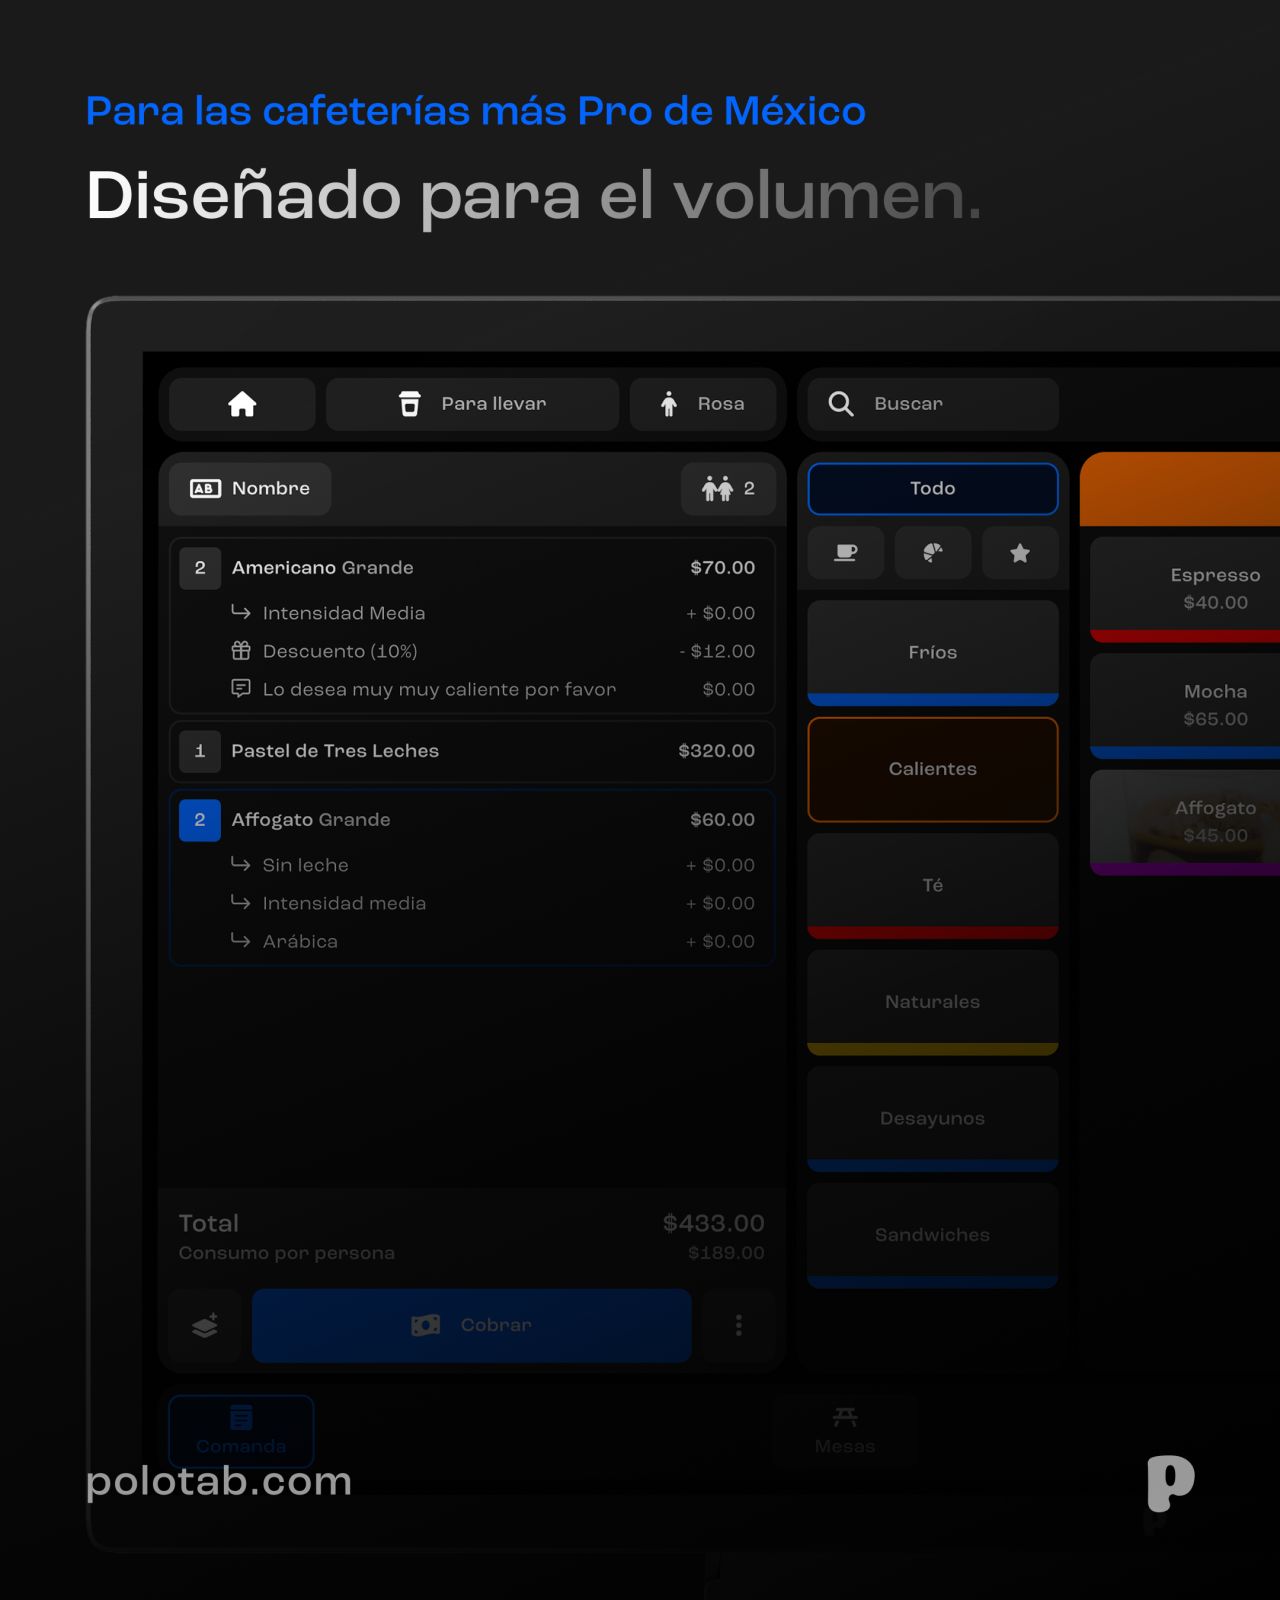Open the Naturales category
1280x1600 pixels.
click(x=933, y=1002)
